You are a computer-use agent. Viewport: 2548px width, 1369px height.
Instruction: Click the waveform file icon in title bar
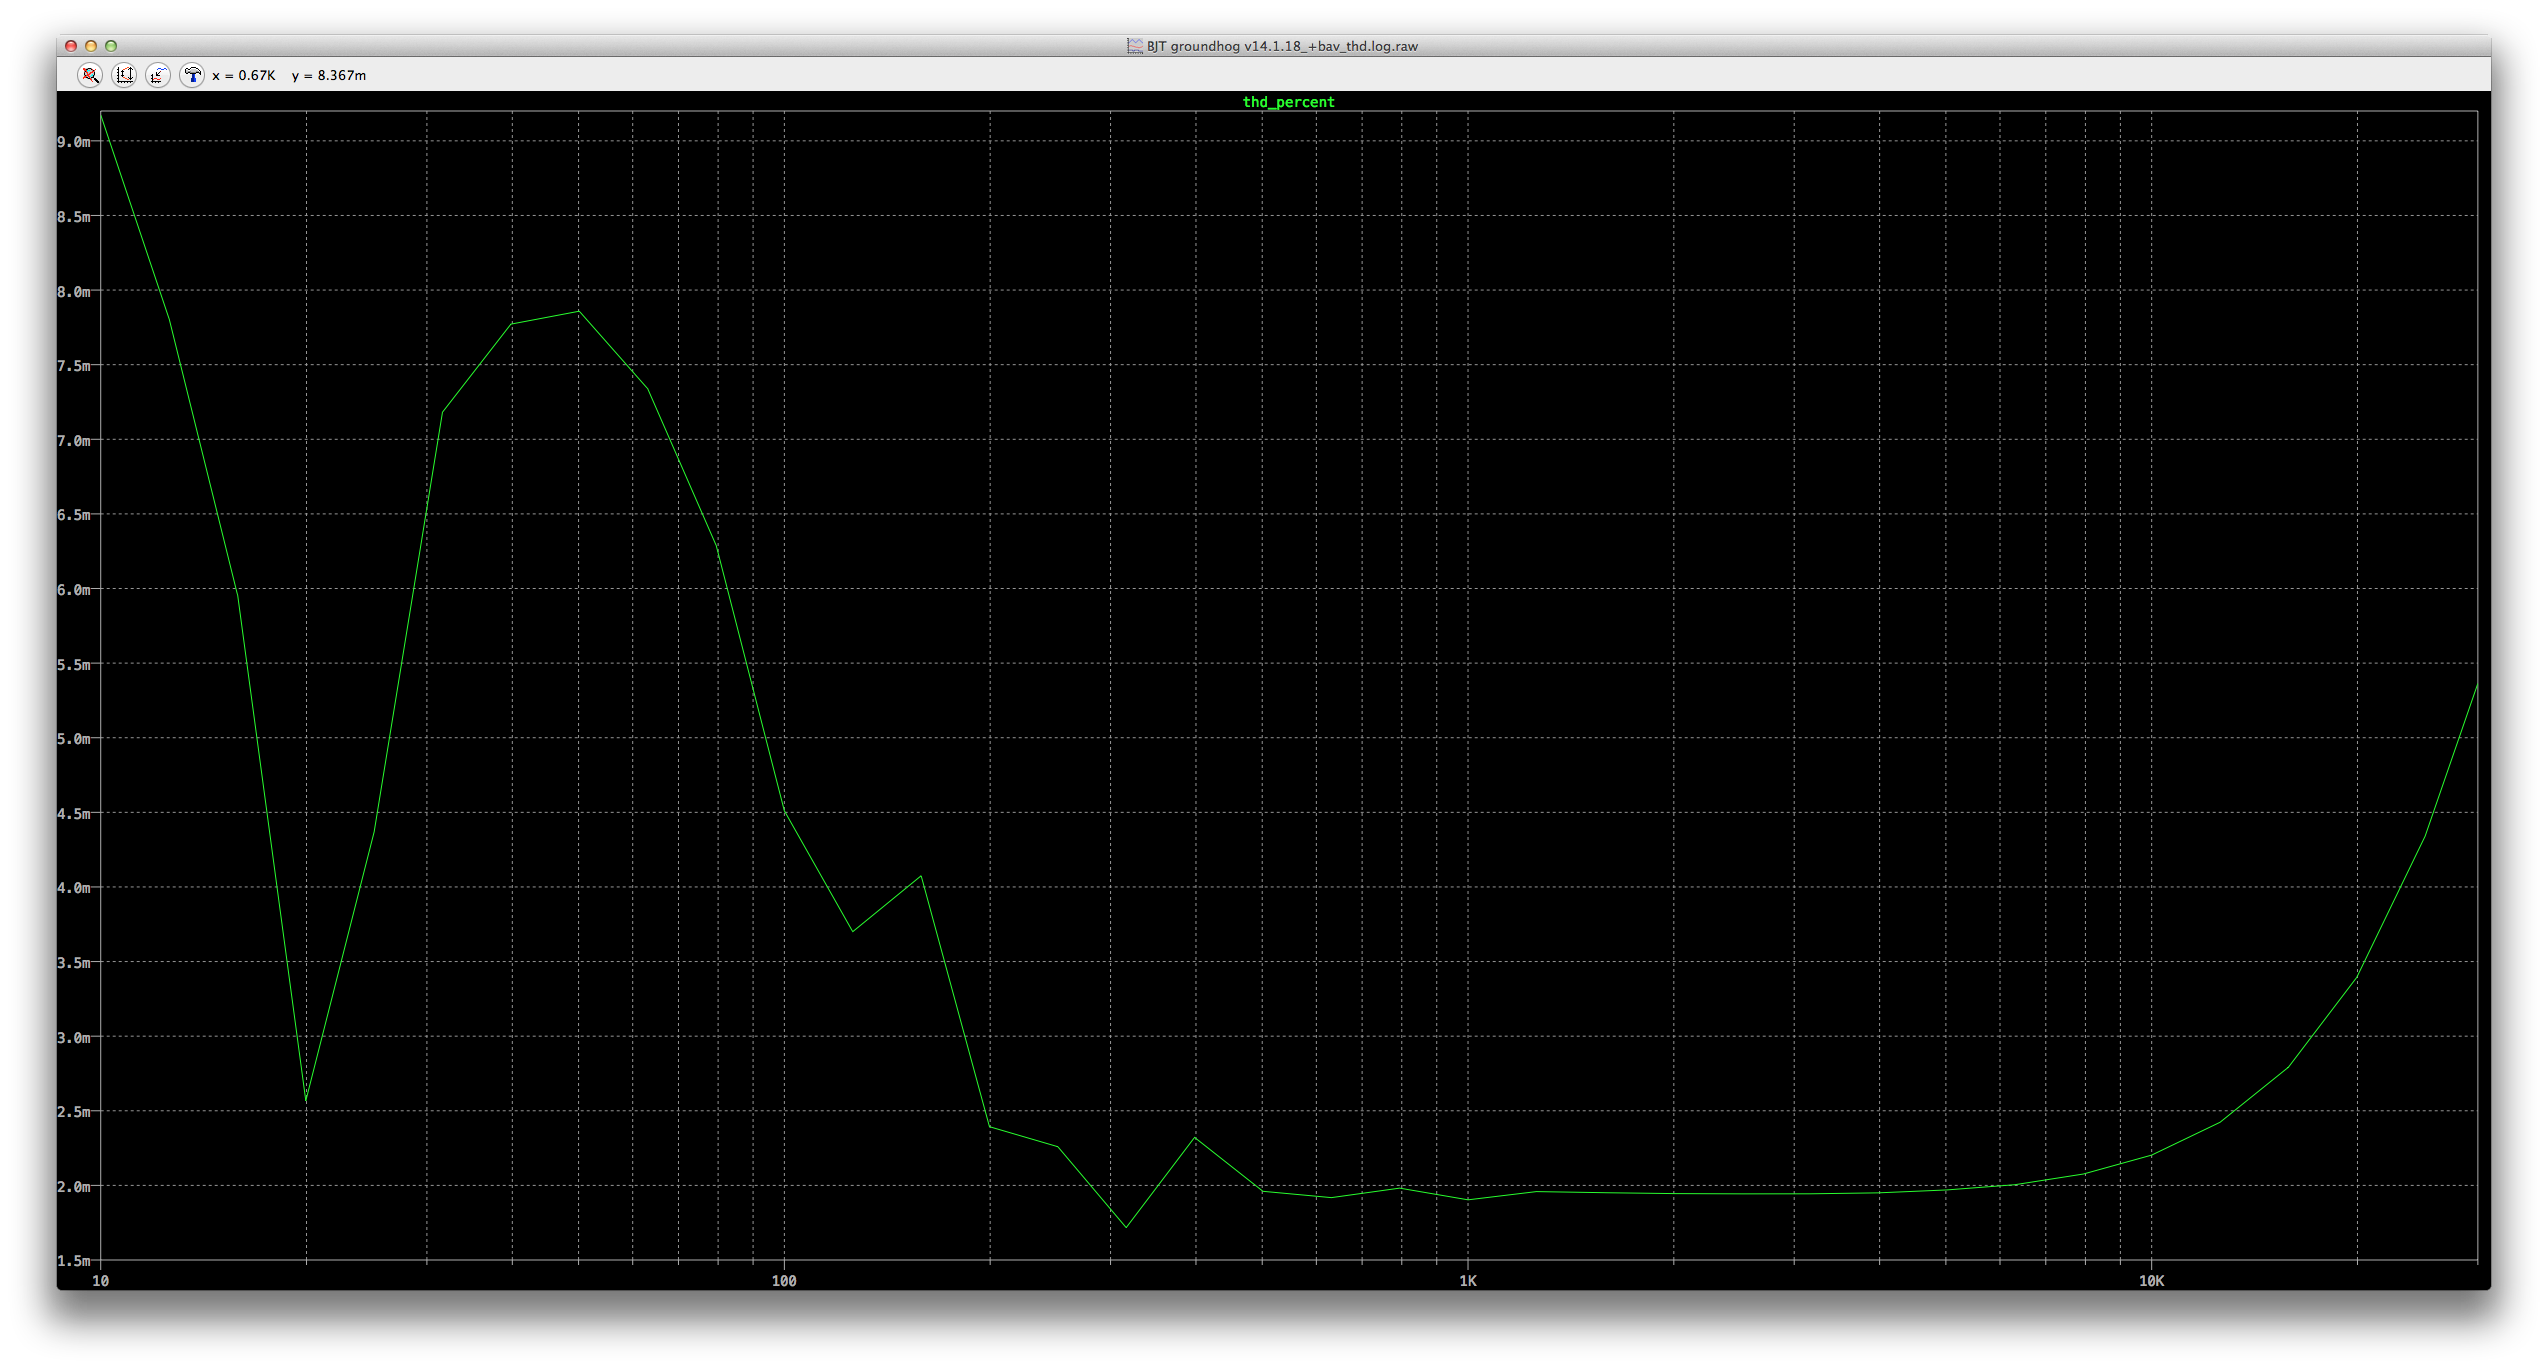(1135, 46)
